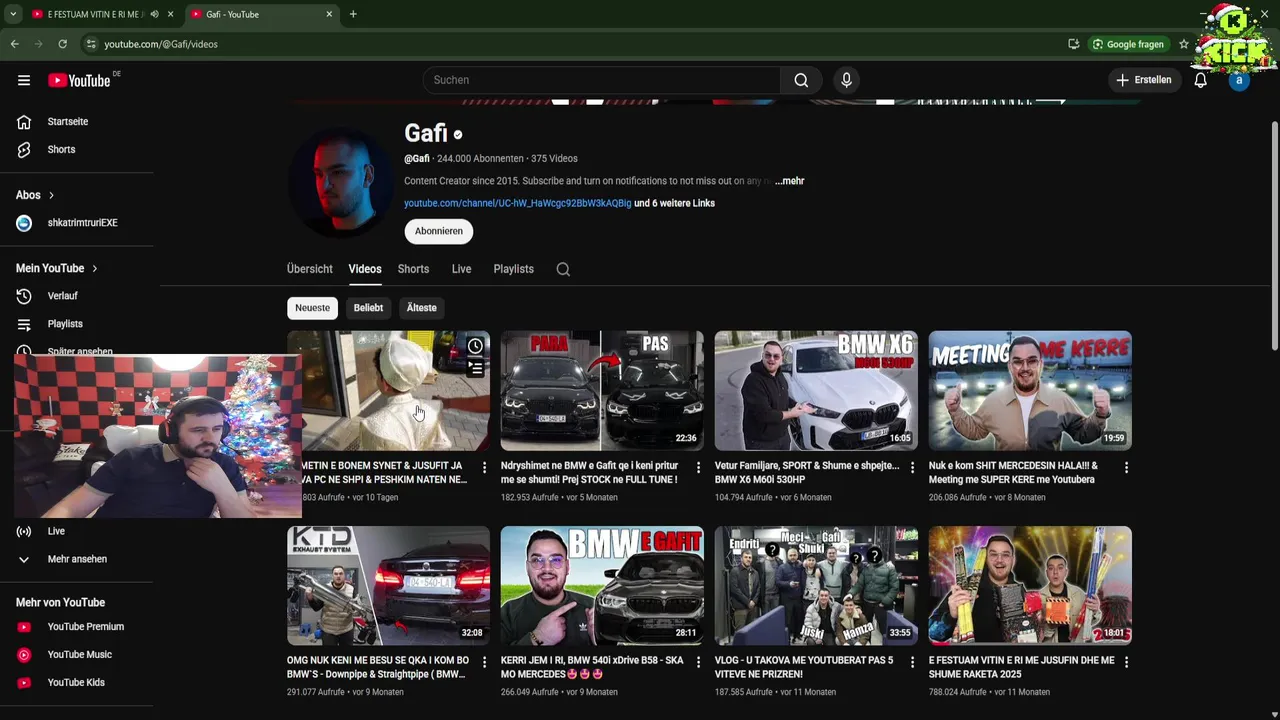Click the search magnifier button
This screenshot has height=720, width=1280.
801,80
